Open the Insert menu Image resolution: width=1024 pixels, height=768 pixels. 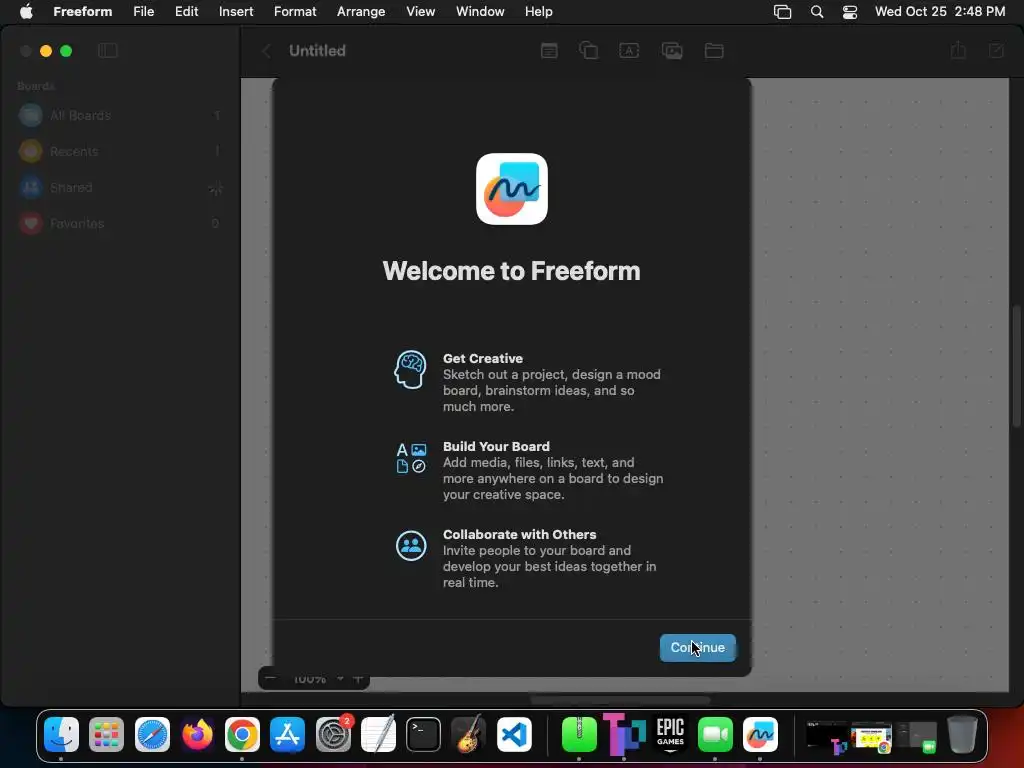click(x=236, y=12)
